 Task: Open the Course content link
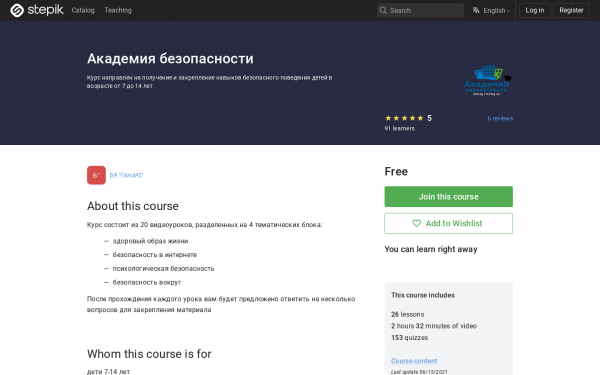tap(414, 361)
